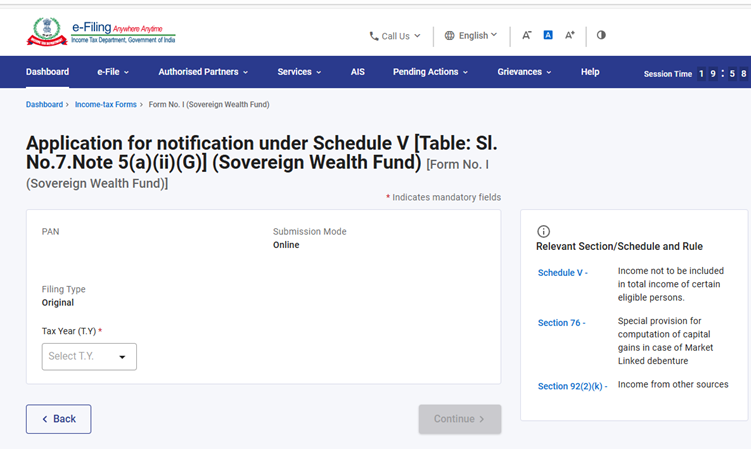Click the phone icon beside Call Us
The image size is (751, 449).
tap(374, 36)
